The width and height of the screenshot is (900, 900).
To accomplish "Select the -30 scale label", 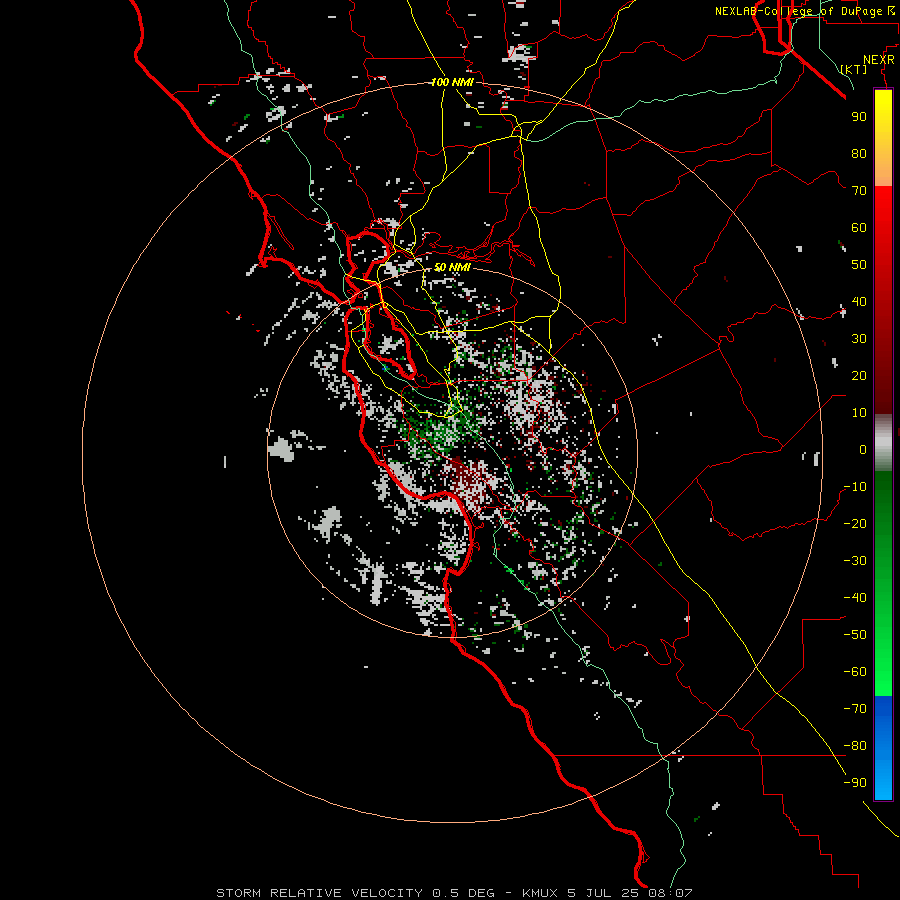I will point(855,561).
